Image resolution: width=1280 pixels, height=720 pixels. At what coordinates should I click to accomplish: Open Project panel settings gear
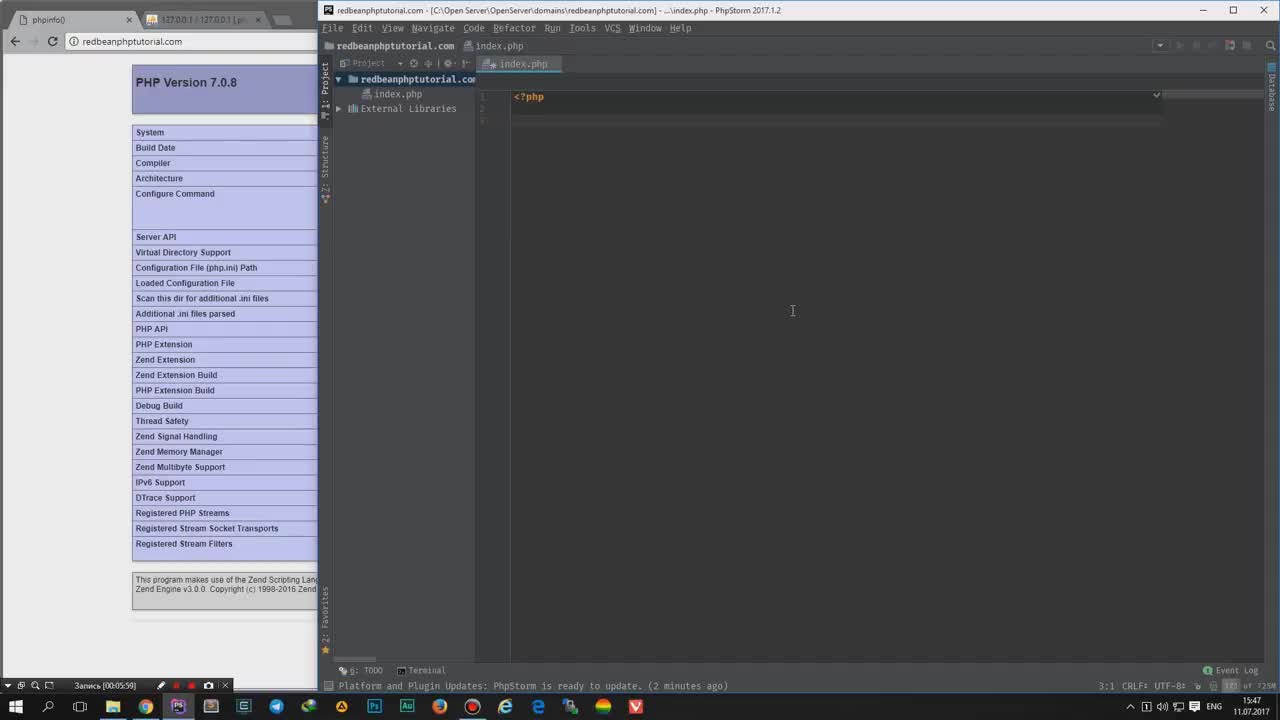click(448, 63)
